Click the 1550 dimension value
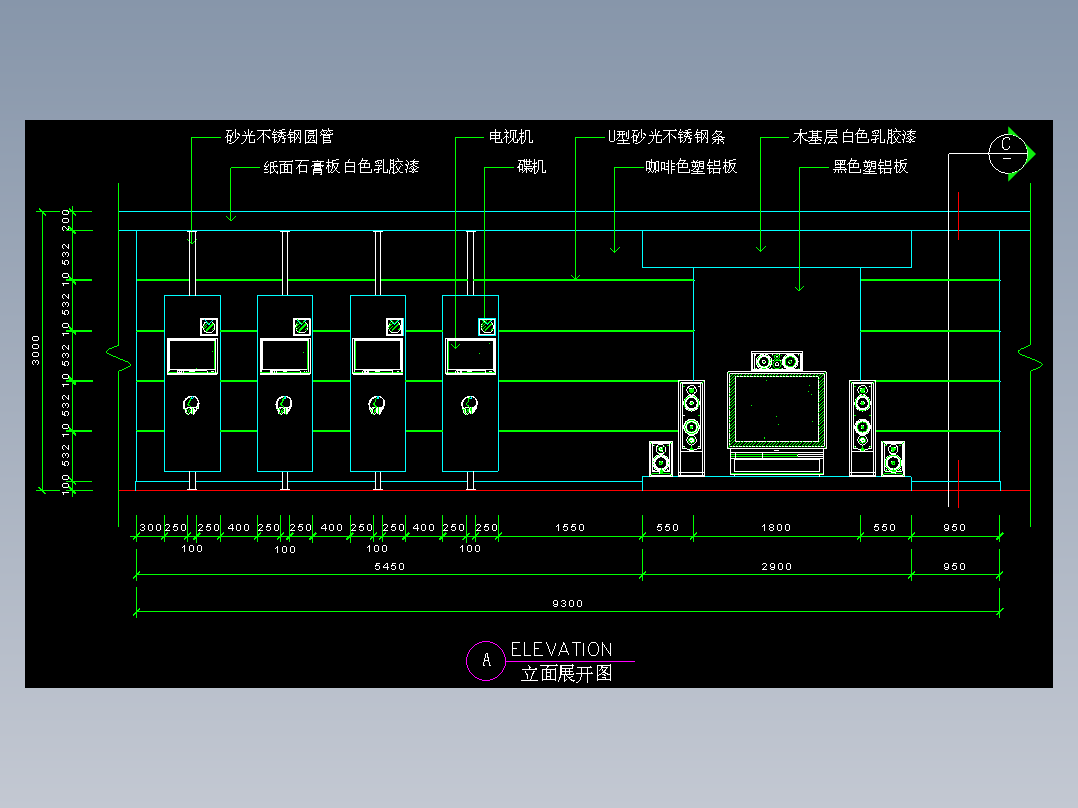 pos(570,527)
